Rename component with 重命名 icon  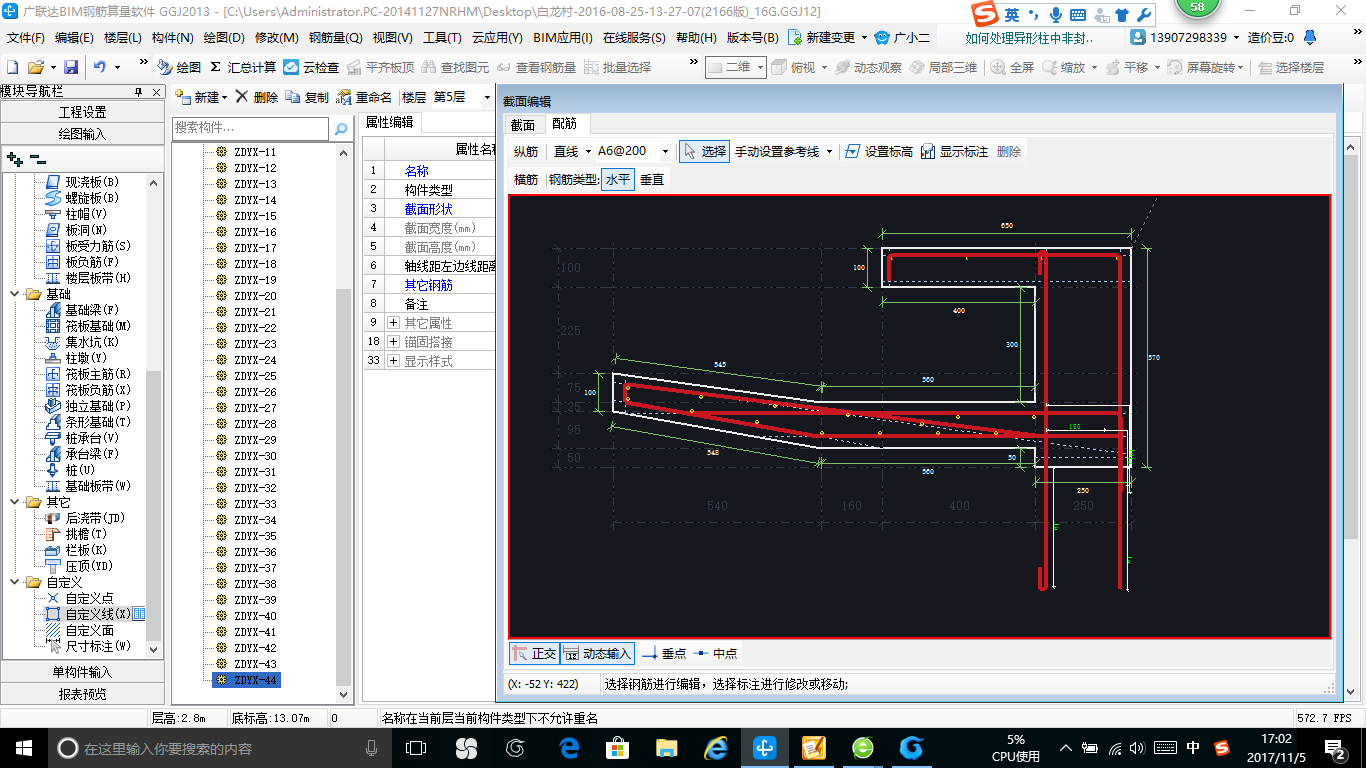(364, 97)
